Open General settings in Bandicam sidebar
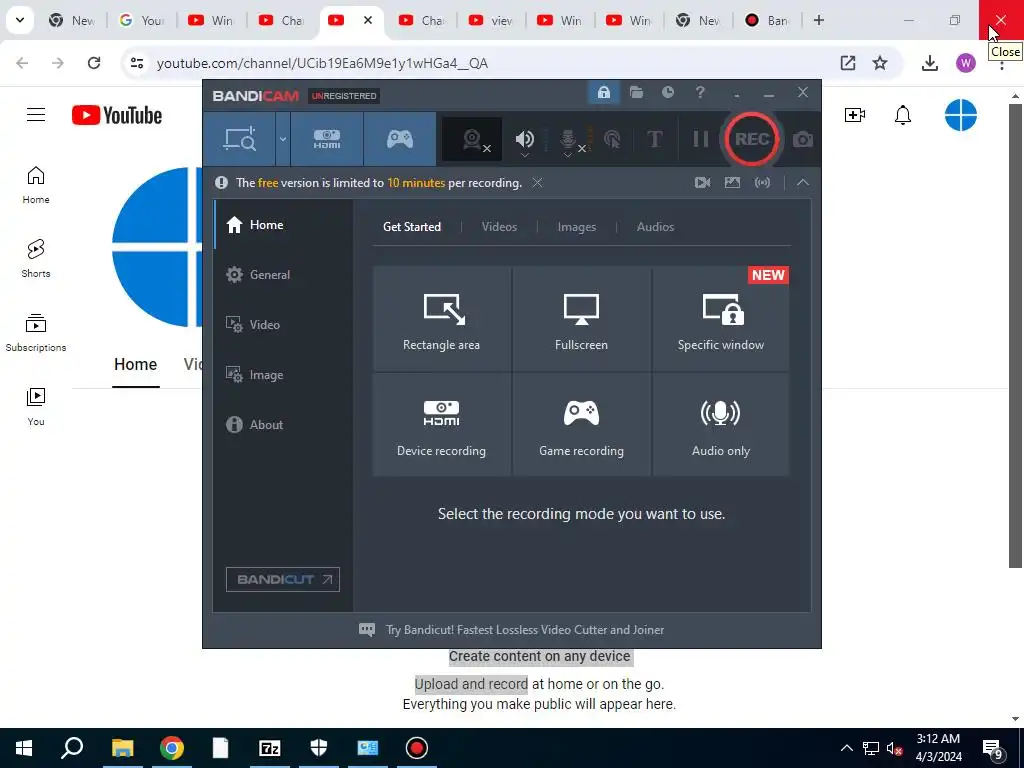Image resolution: width=1024 pixels, height=768 pixels. tap(283, 275)
